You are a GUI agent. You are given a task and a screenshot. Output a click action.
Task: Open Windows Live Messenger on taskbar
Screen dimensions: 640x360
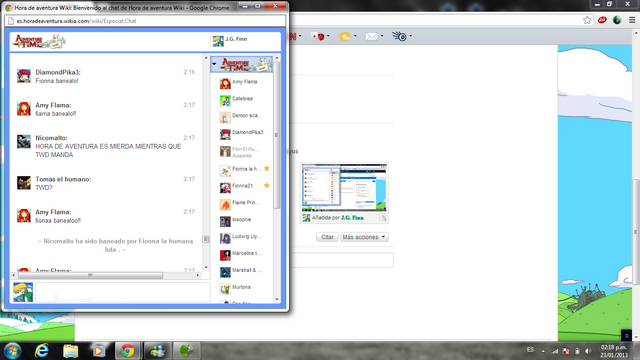[157, 351]
